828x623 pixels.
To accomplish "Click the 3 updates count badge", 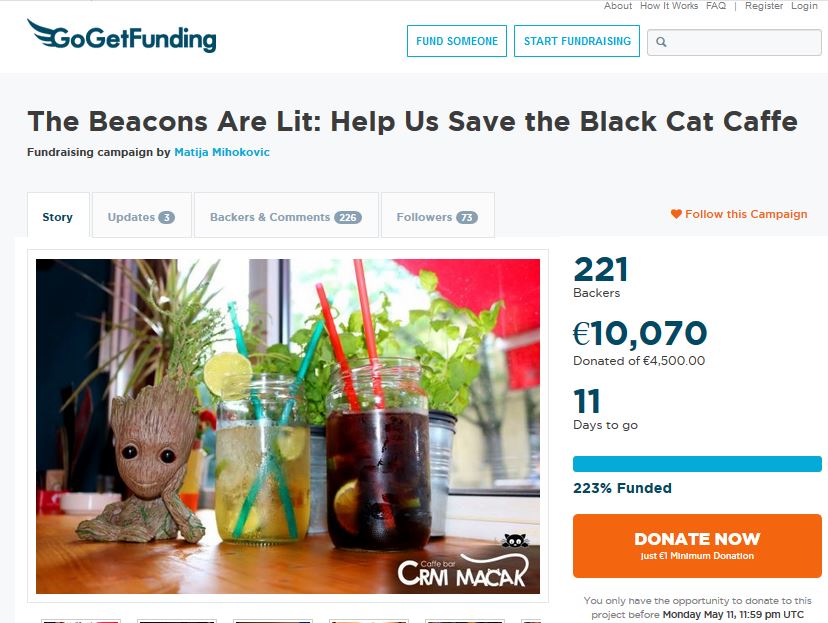I will click(166, 218).
